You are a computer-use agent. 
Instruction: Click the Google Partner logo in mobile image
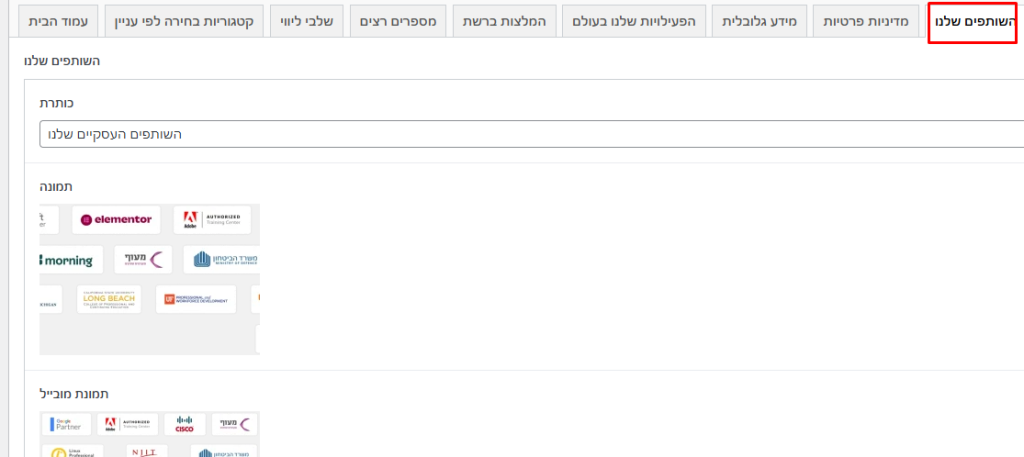pos(66,424)
